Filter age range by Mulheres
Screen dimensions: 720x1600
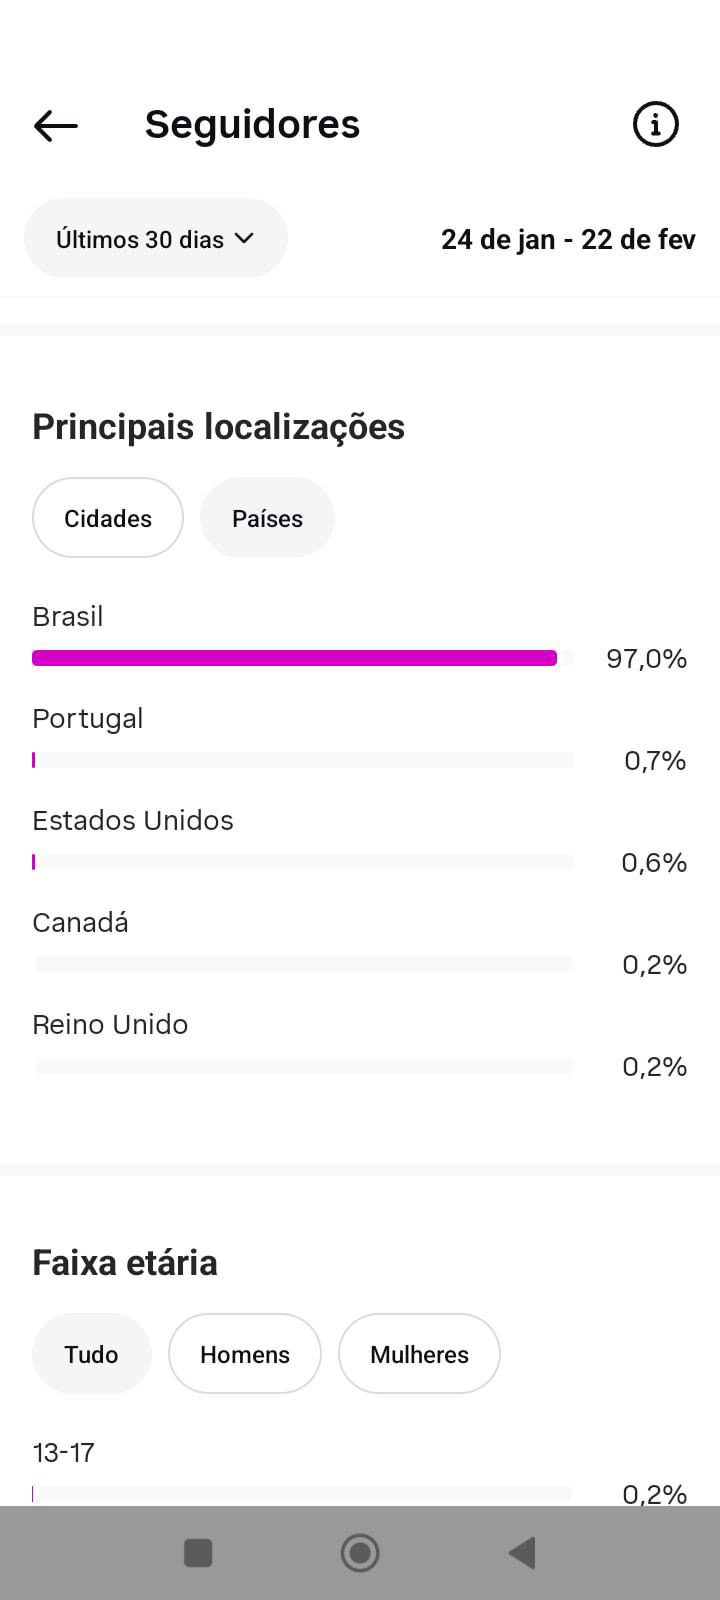click(x=419, y=1354)
